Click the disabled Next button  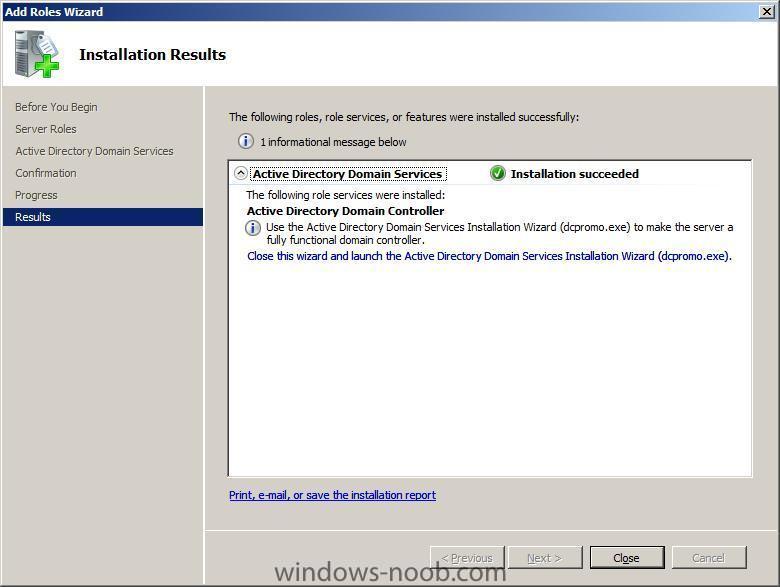545,558
